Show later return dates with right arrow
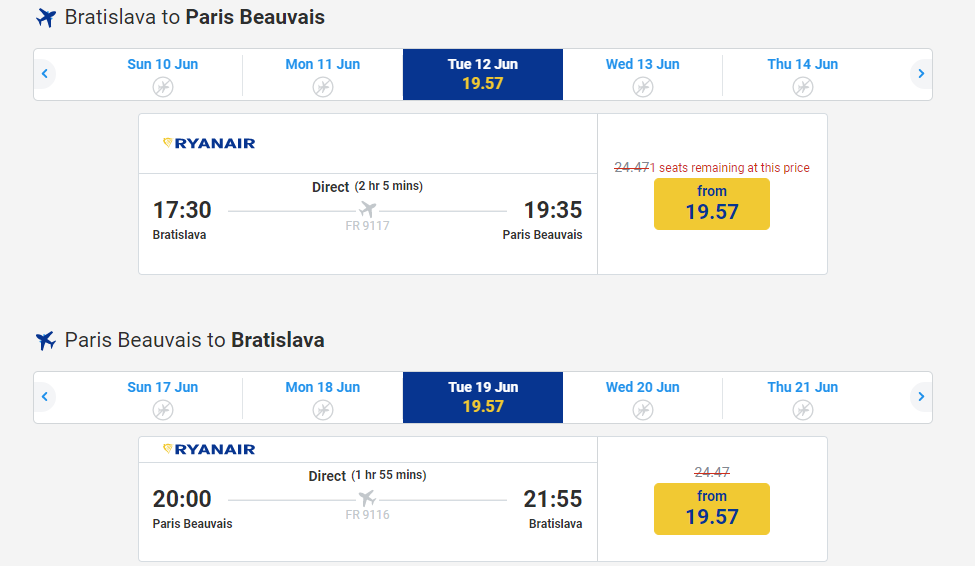 pos(921,397)
